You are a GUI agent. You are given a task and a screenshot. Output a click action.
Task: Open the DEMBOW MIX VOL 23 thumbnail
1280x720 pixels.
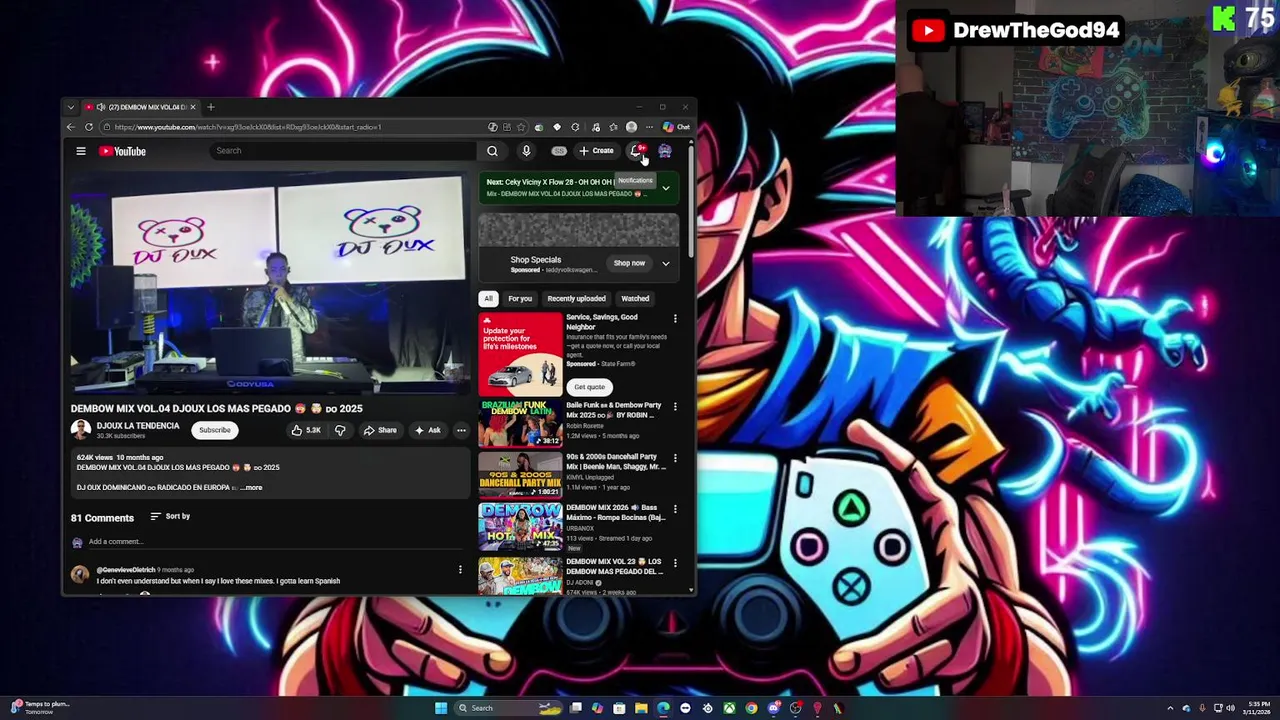click(x=520, y=575)
